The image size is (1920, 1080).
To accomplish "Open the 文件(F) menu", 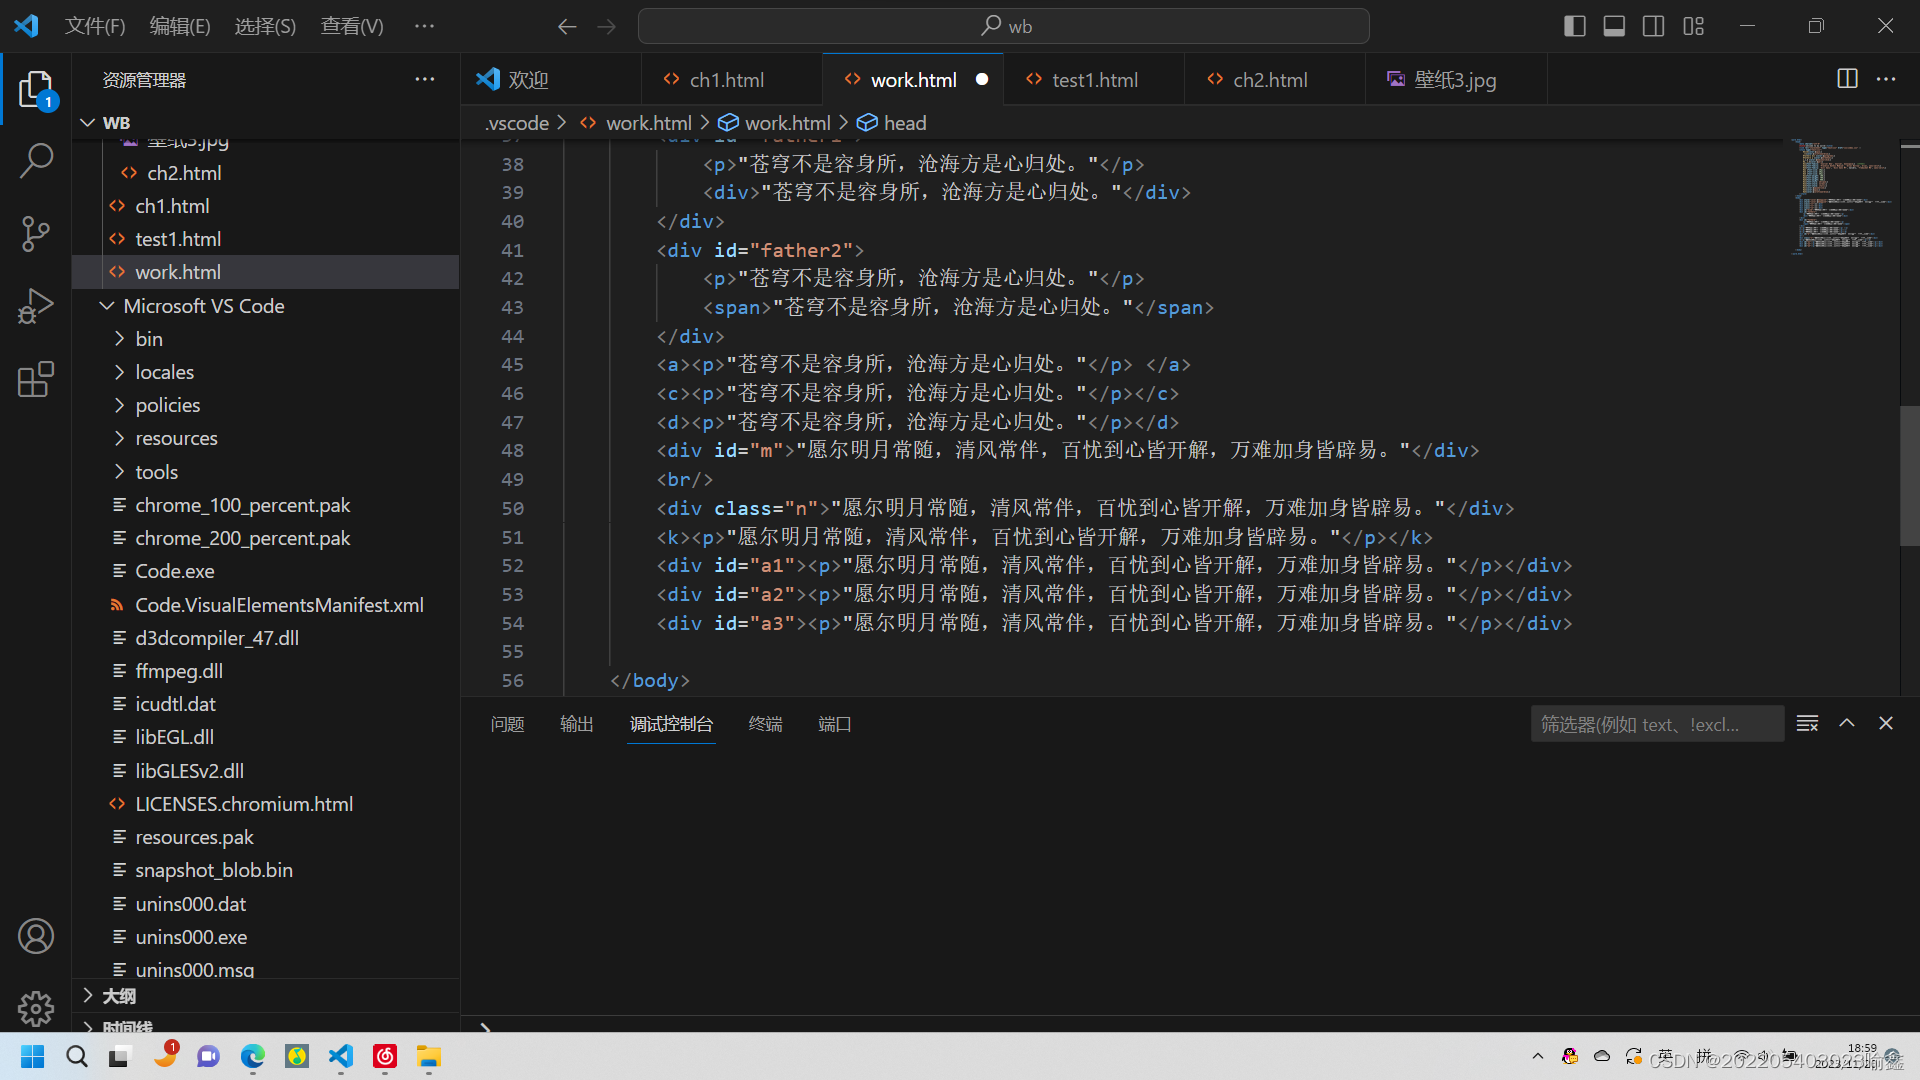I will (x=95, y=26).
